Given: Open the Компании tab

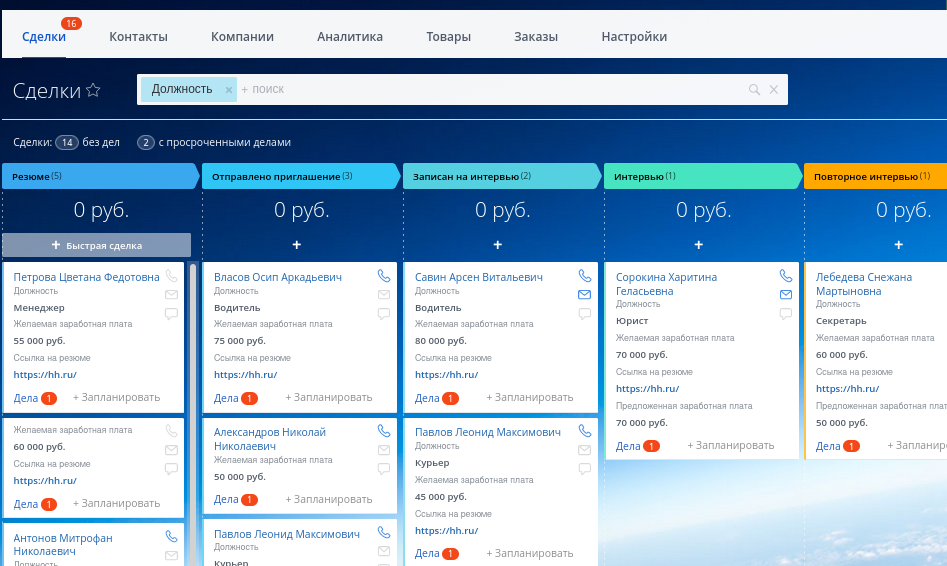Looking at the screenshot, I should pos(242,37).
